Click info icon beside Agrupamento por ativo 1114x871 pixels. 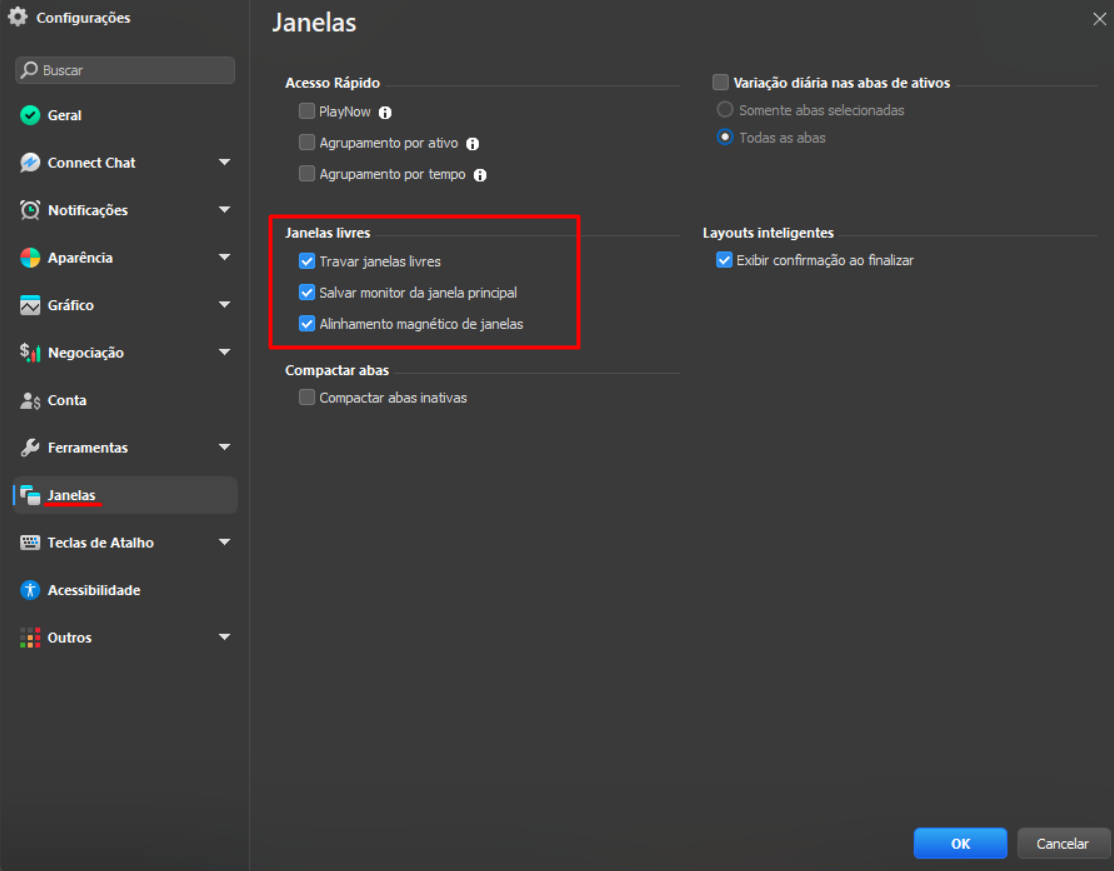click(x=472, y=144)
